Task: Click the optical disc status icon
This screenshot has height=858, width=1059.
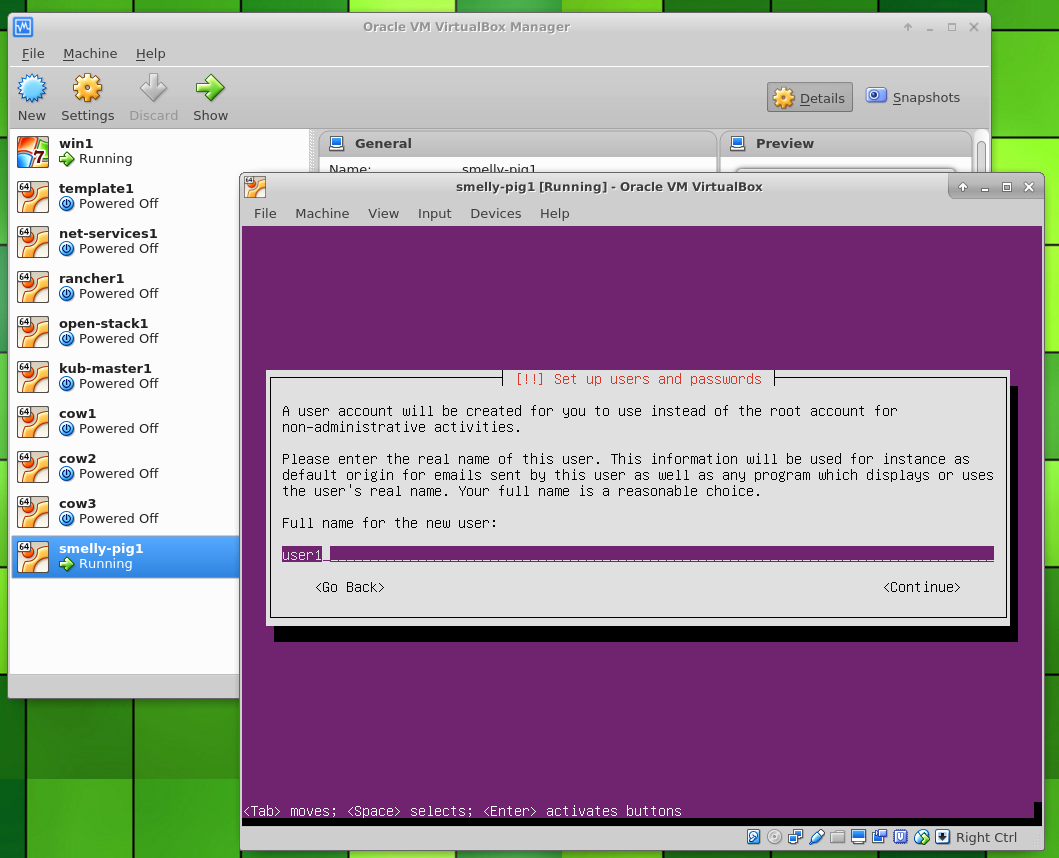Action: pos(775,837)
